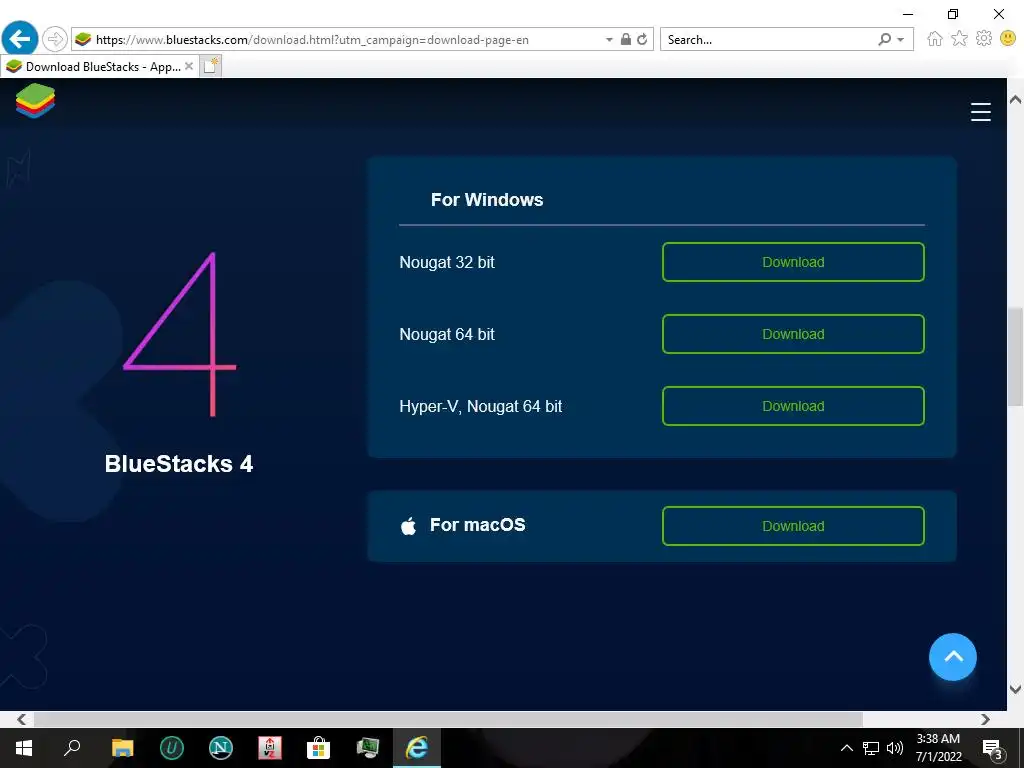Open the green U app in taskbar
Image resolution: width=1024 pixels, height=768 pixels.
(x=172, y=748)
